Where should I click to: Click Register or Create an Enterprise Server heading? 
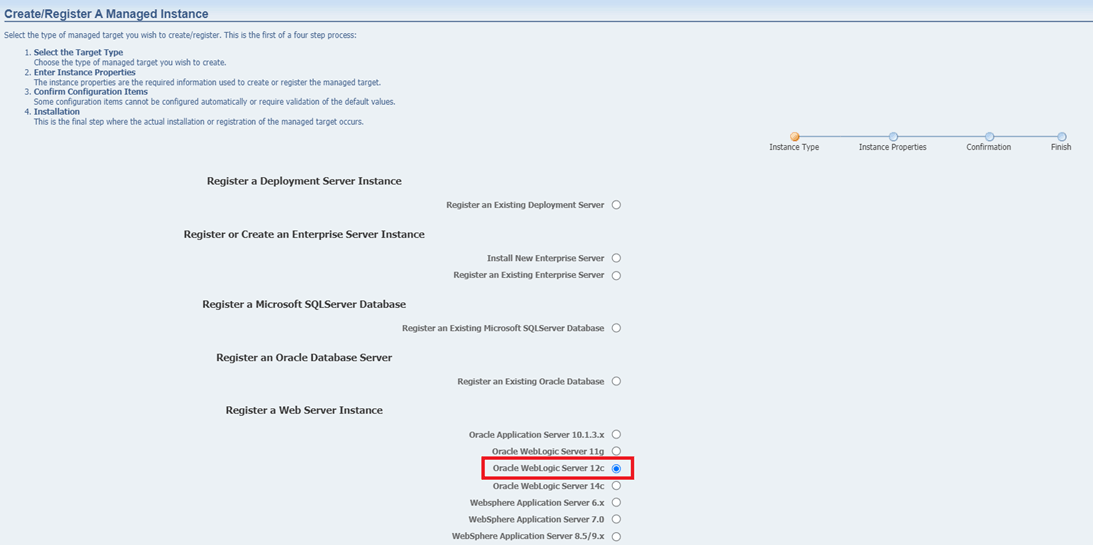(x=304, y=234)
